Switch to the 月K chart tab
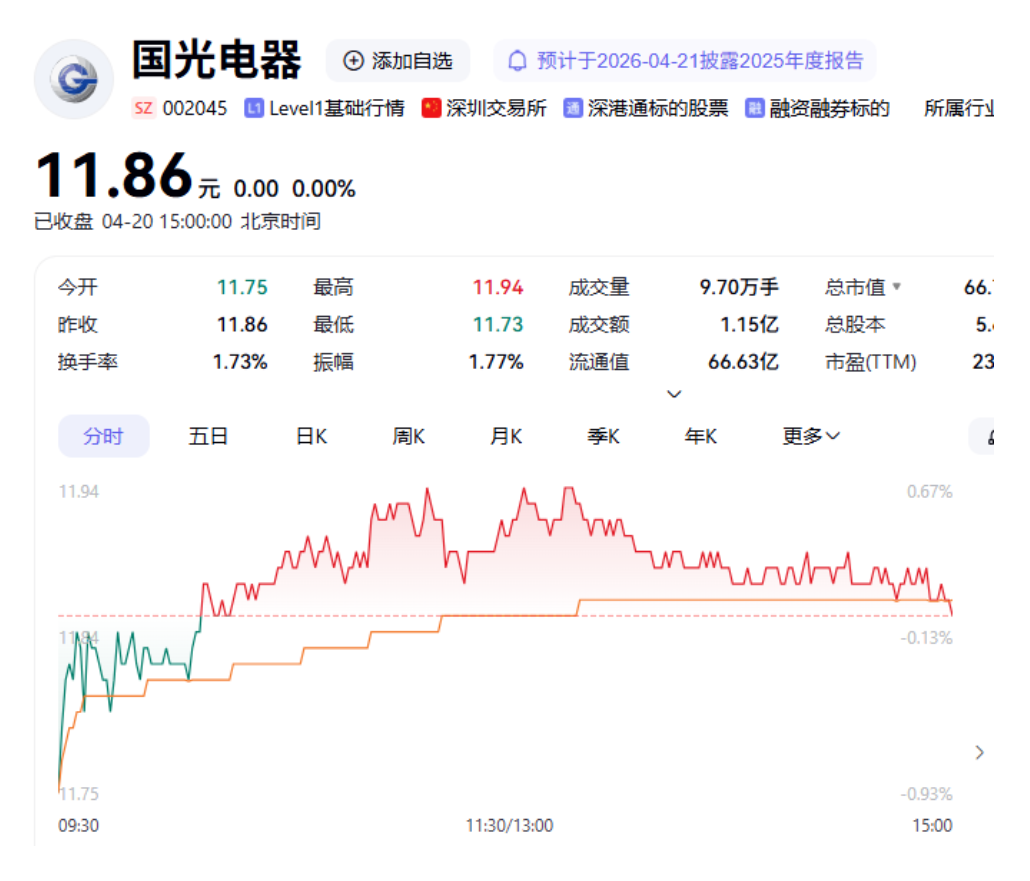The height and width of the screenshot is (881, 1030). pos(506,436)
